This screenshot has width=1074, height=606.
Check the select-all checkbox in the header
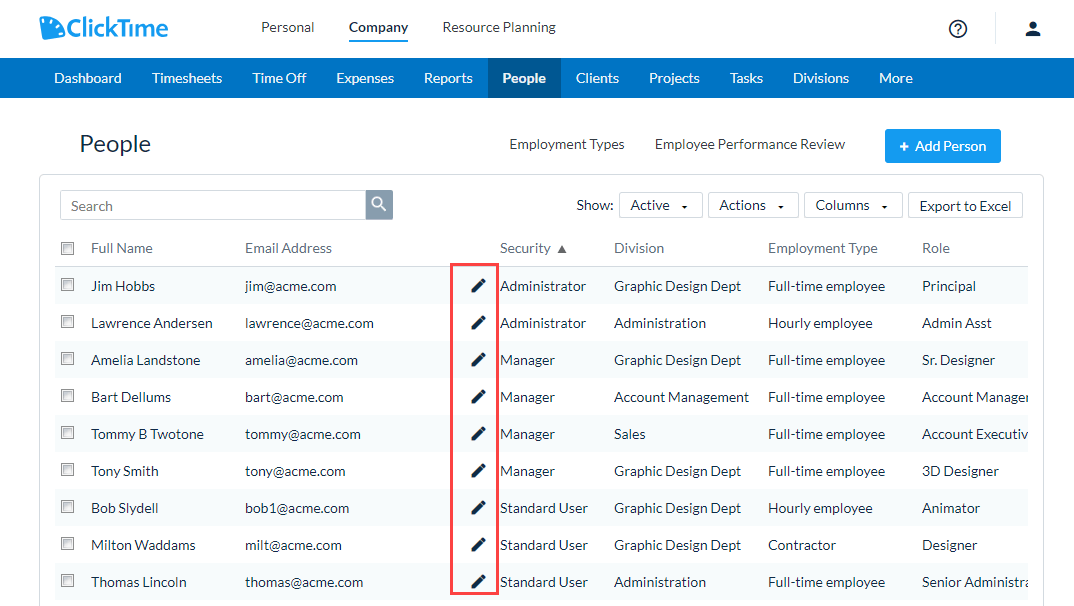[67, 247]
